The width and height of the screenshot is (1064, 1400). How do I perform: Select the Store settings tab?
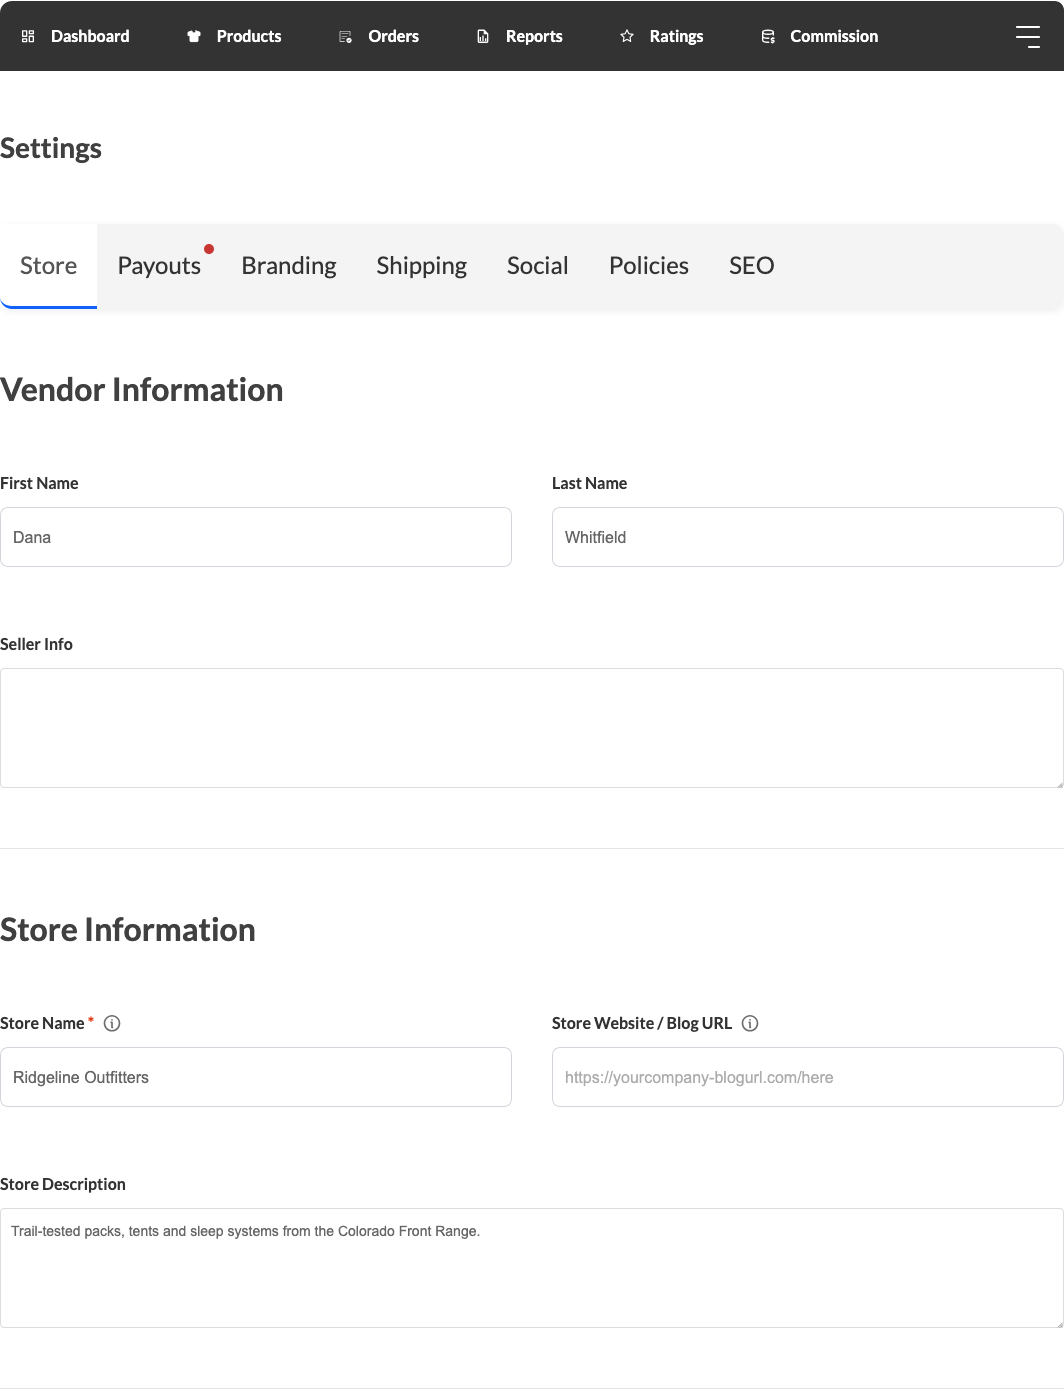(x=49, y=266)
